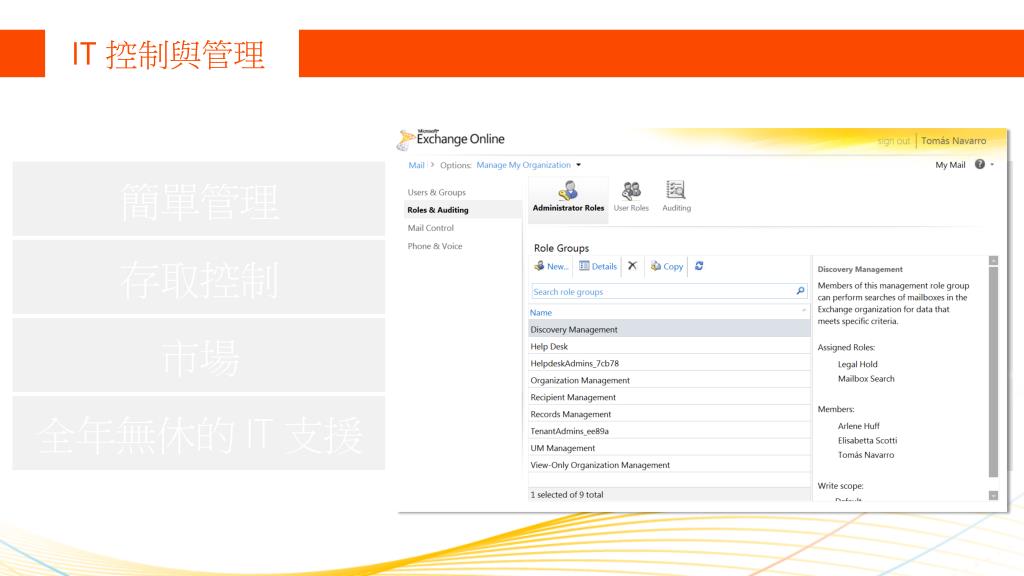Click the Tomás Navarro user name in header
This screenshot has width=1024, height=576.
point(953,140)
